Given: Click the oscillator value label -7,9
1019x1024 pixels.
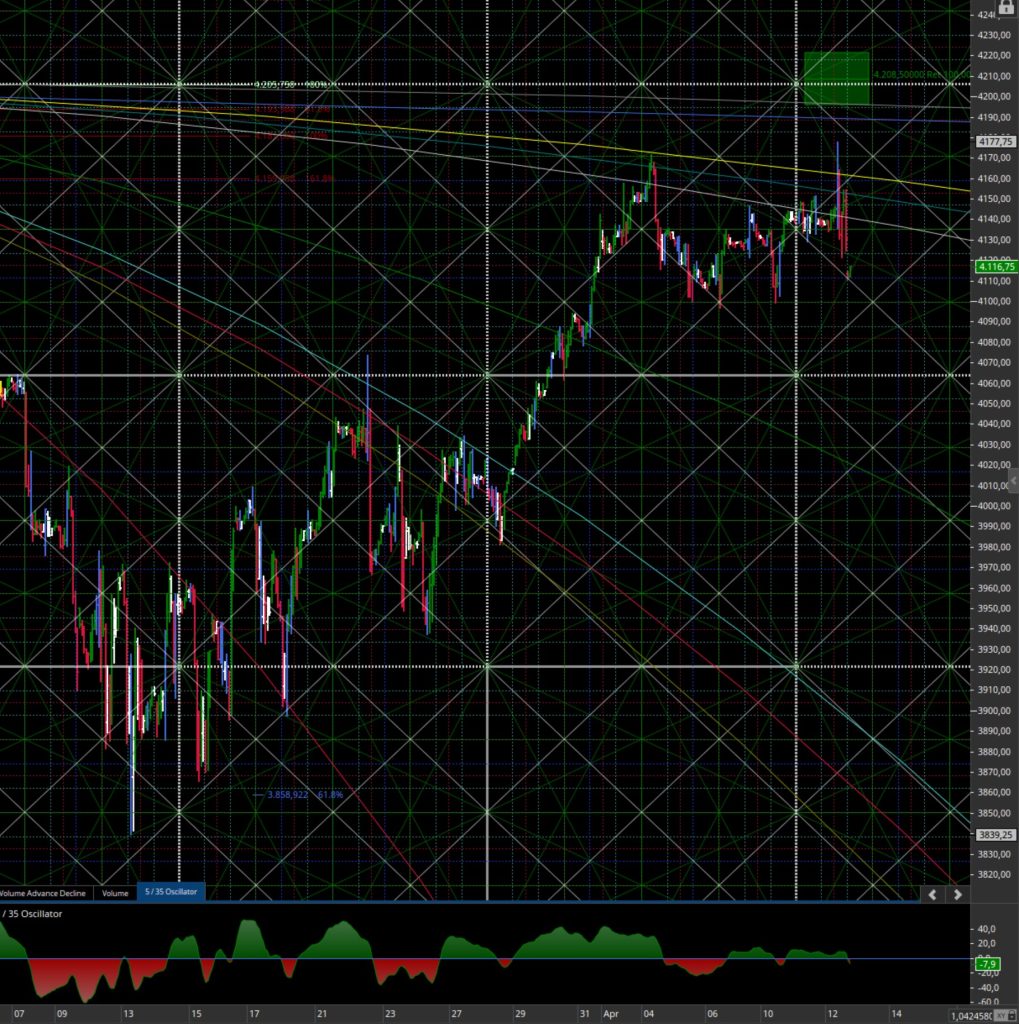Looking at the screenshot, I should 988,964.
